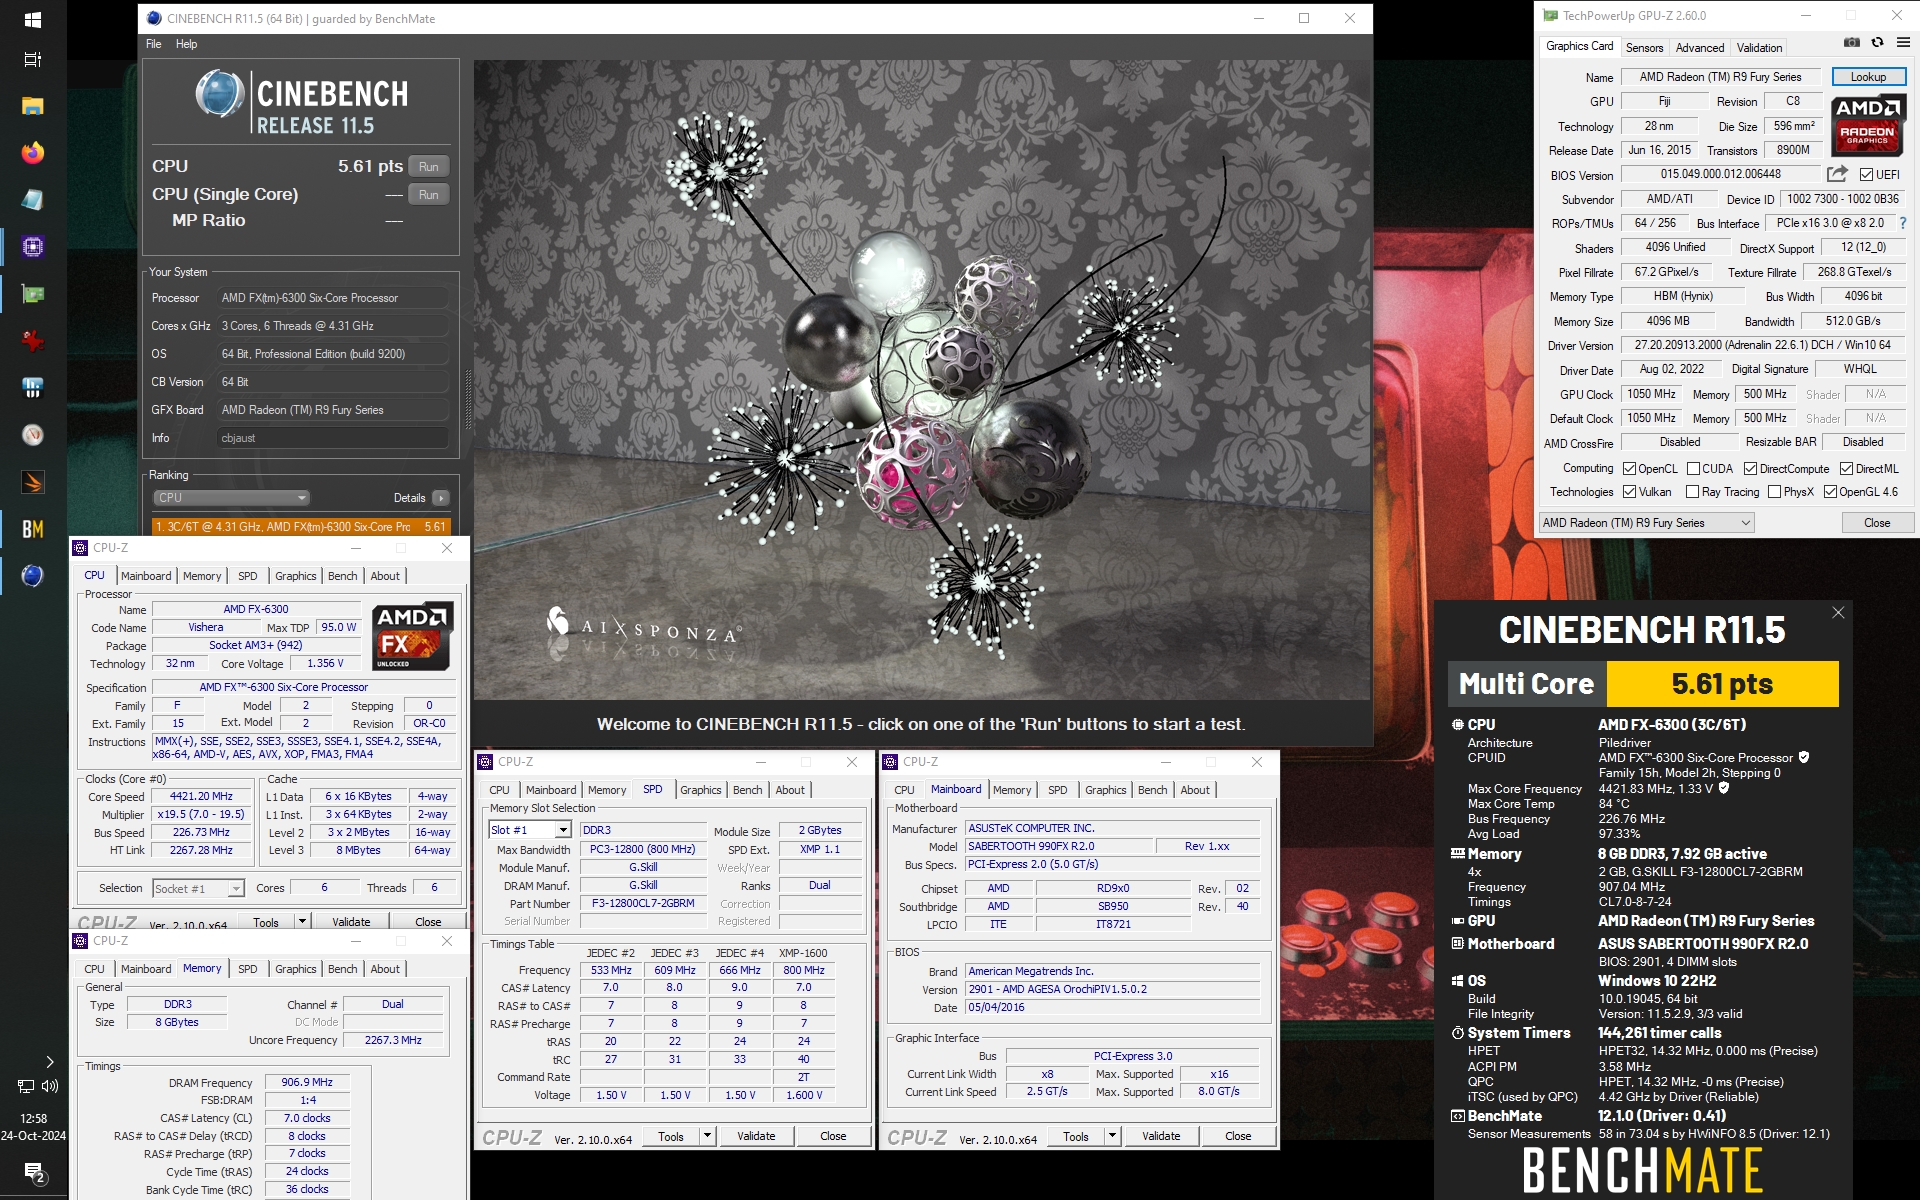Viewport: 1920px width, 1200px height.
Task: Toggle the Ray Tracing checkbox
Action: tap(1692, 492)
